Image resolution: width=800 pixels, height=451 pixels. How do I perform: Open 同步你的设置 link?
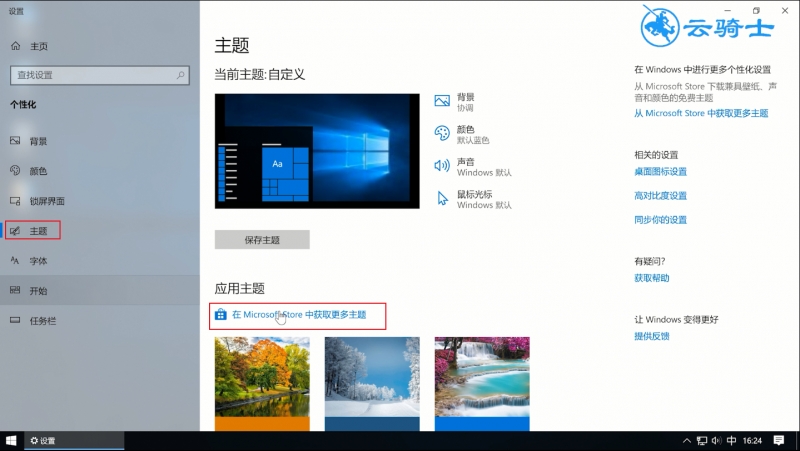tap(660, 220)
